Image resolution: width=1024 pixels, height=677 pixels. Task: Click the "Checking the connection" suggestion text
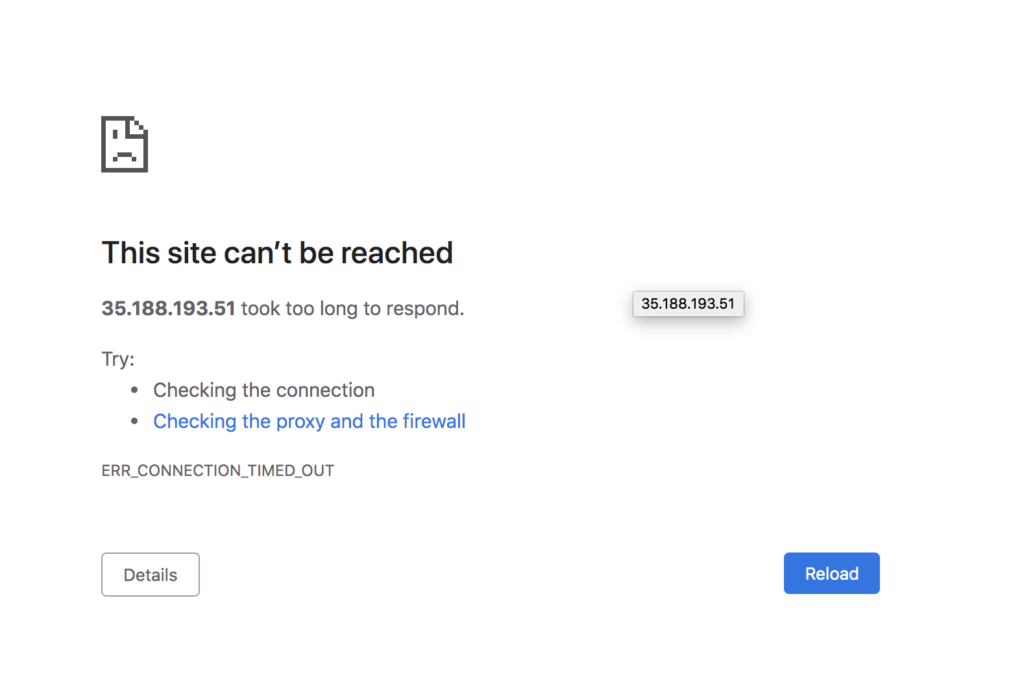264,390
